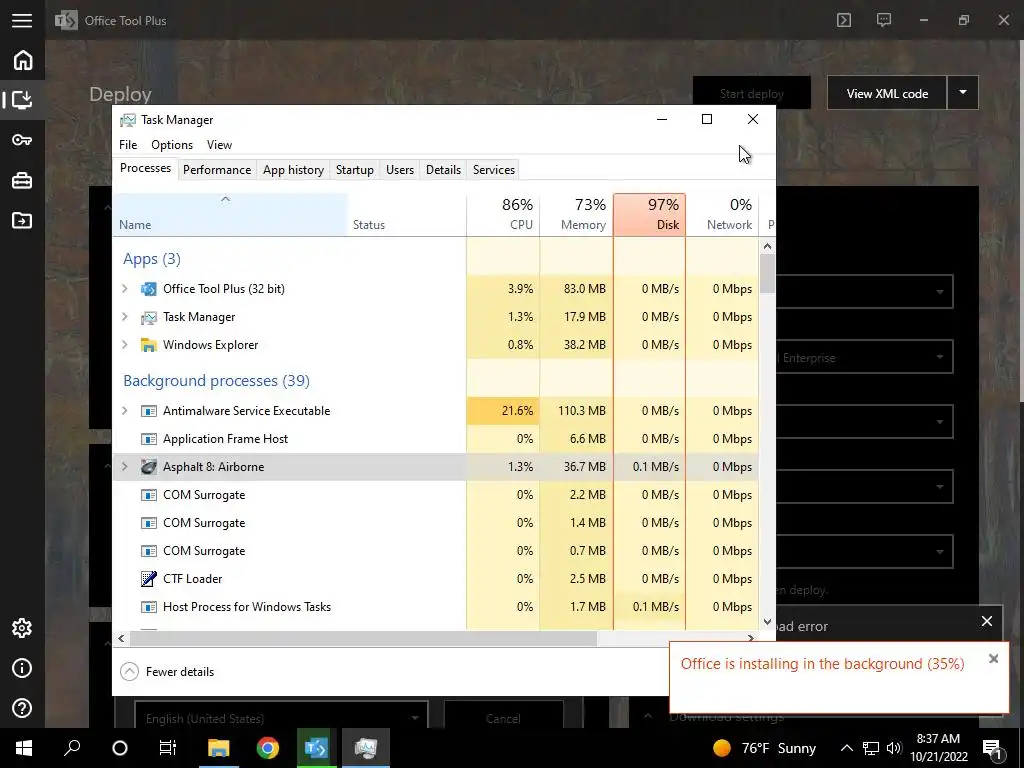Sort by CPU column header
1024x768 pixels.
click(504, 214)
